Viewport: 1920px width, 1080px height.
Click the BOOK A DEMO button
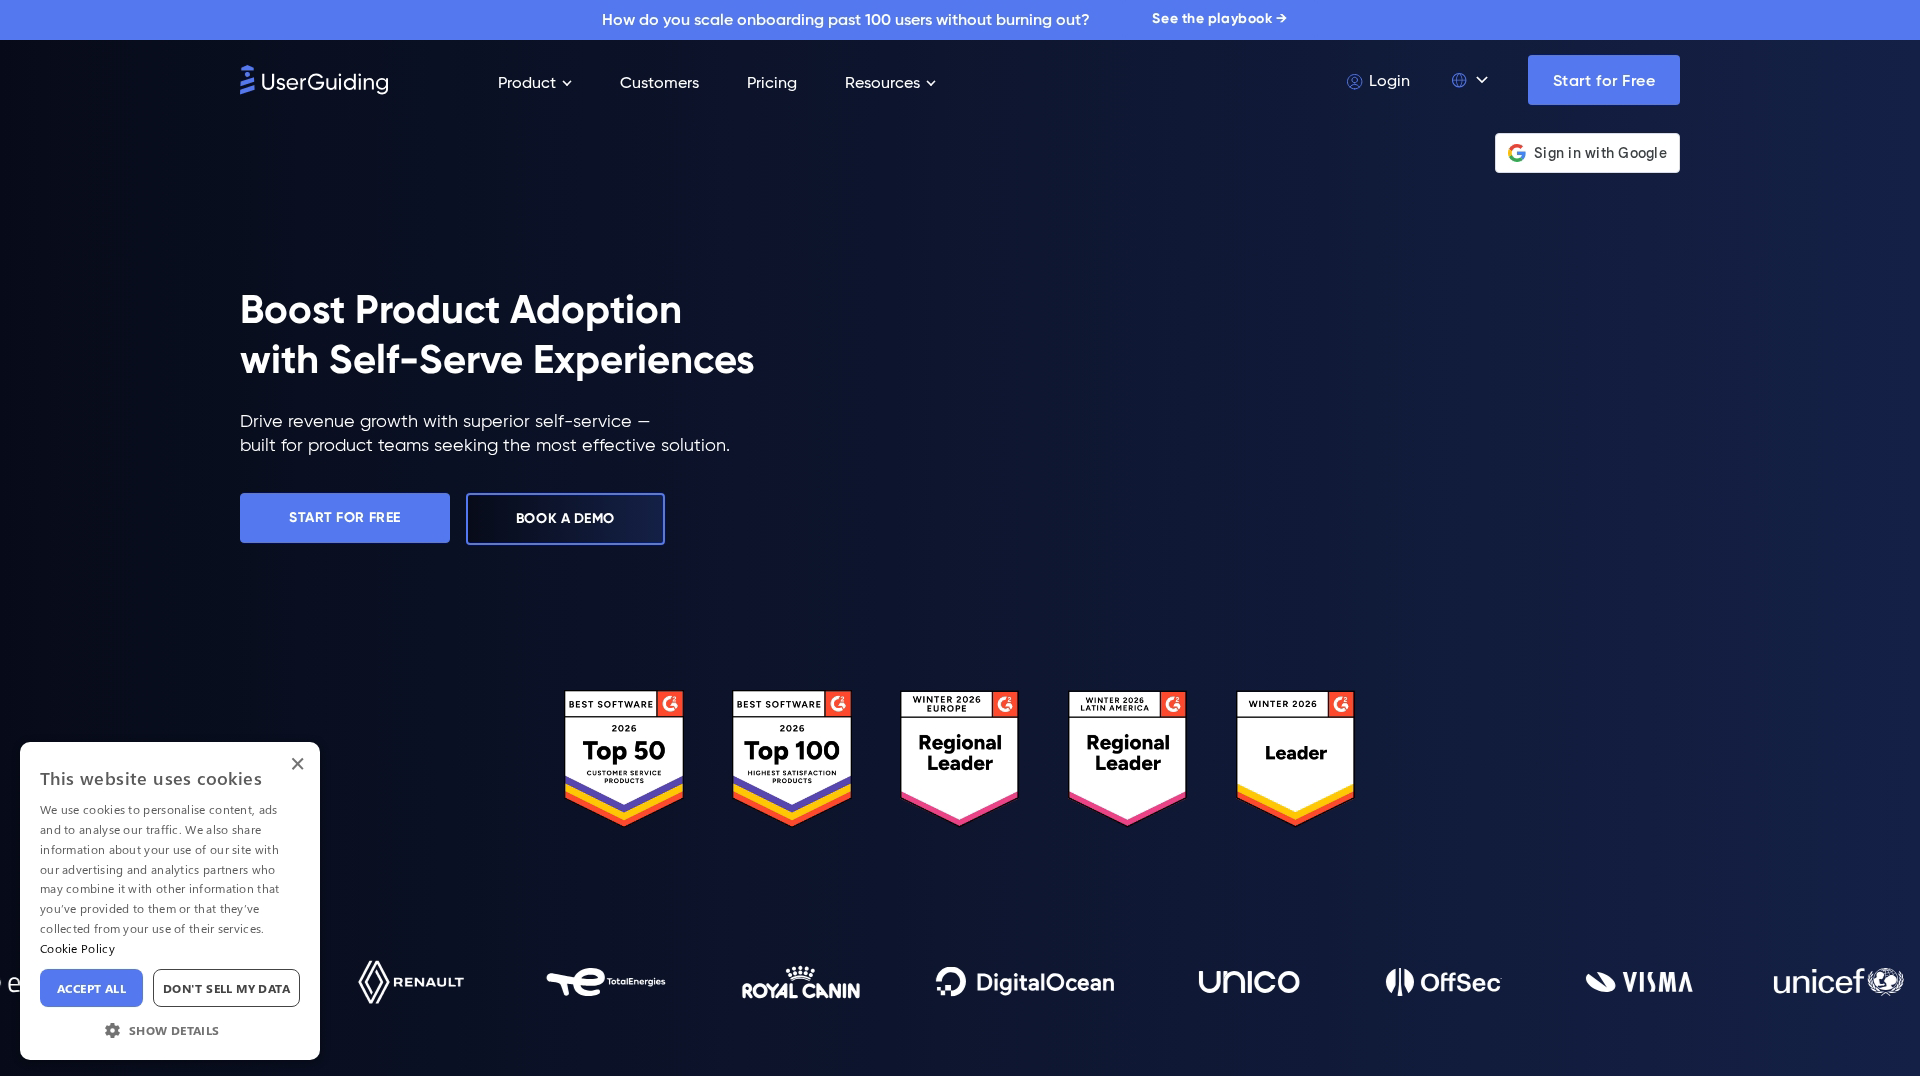(x=565, y=519)
